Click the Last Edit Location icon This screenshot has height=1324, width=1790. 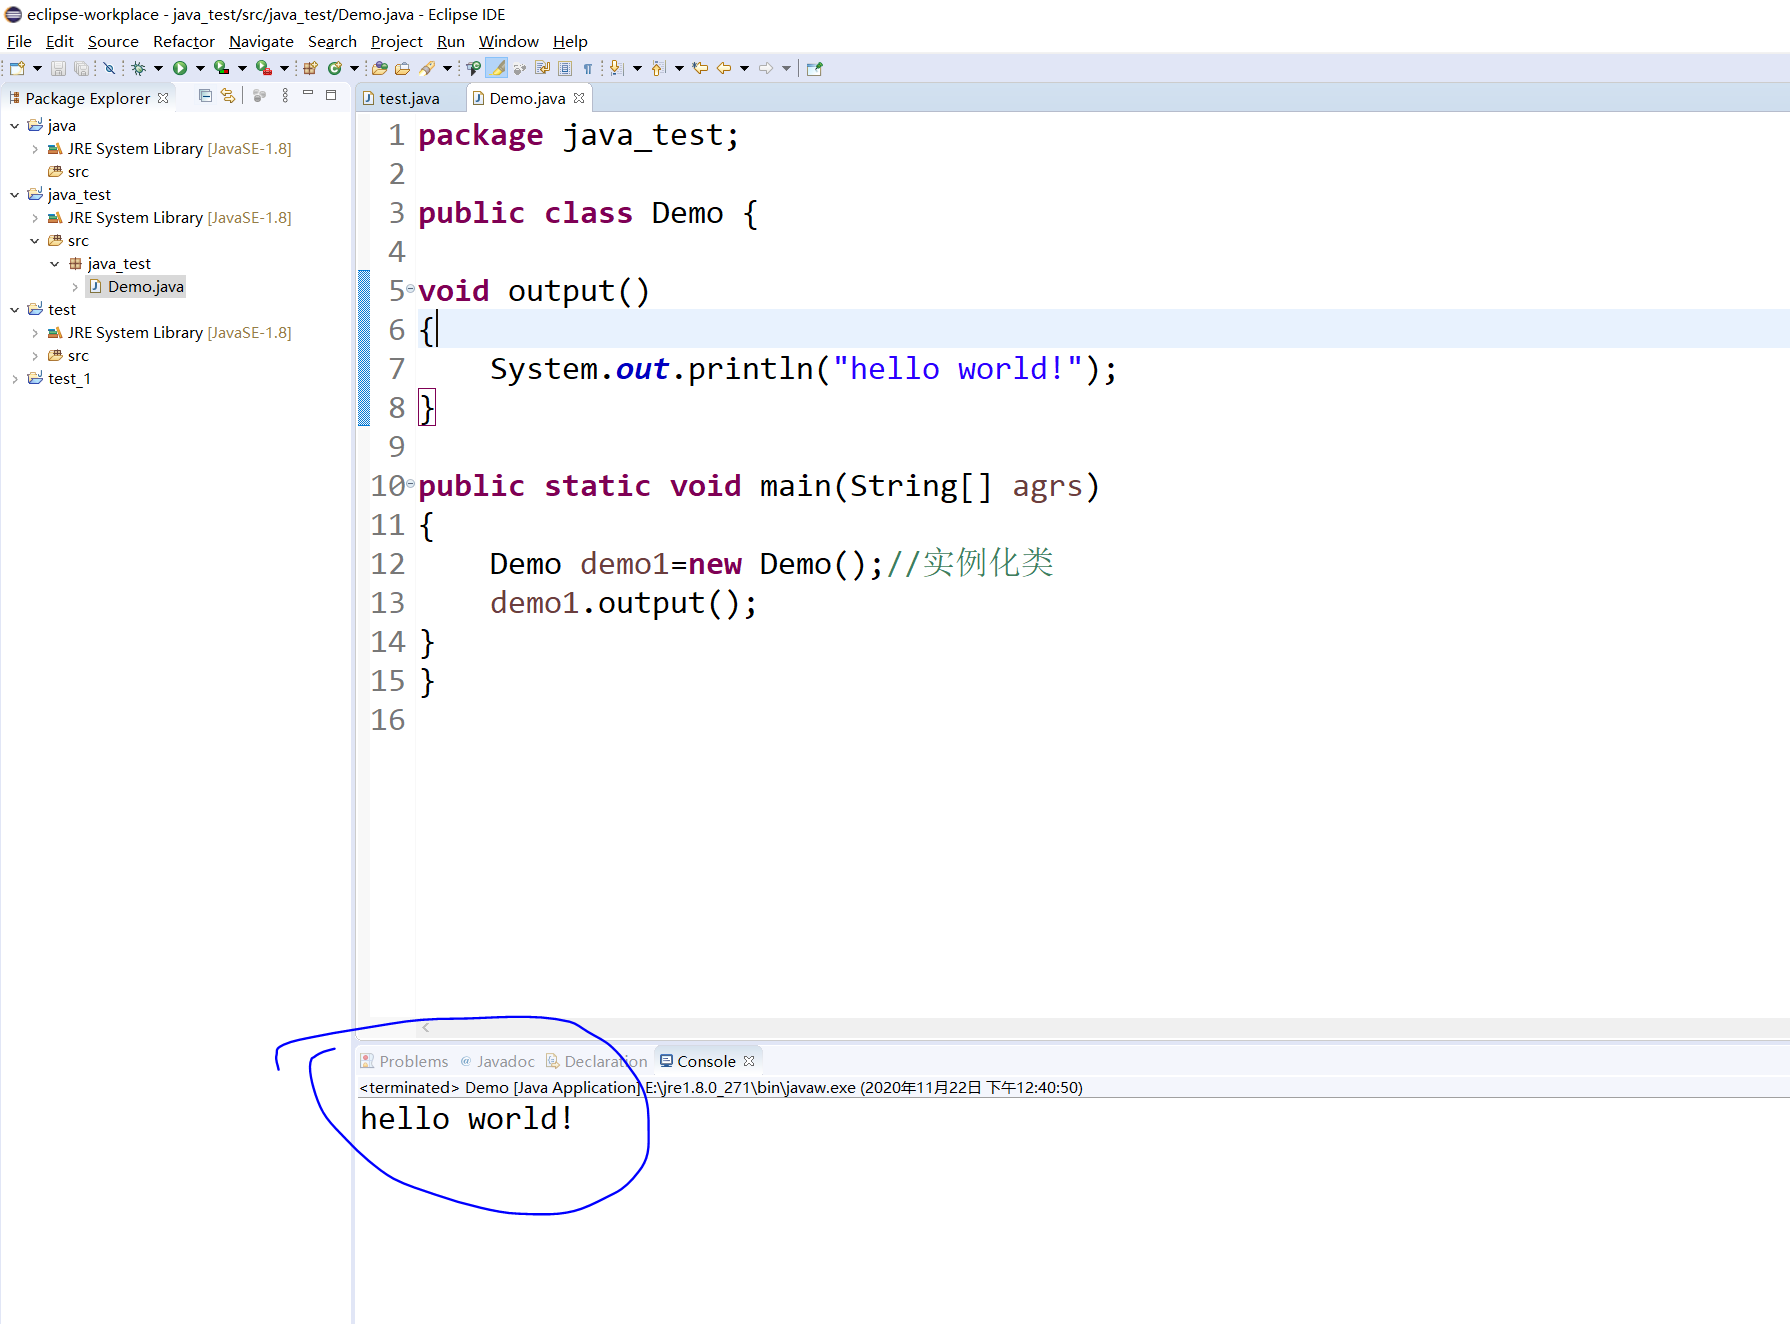click(700, 68)
